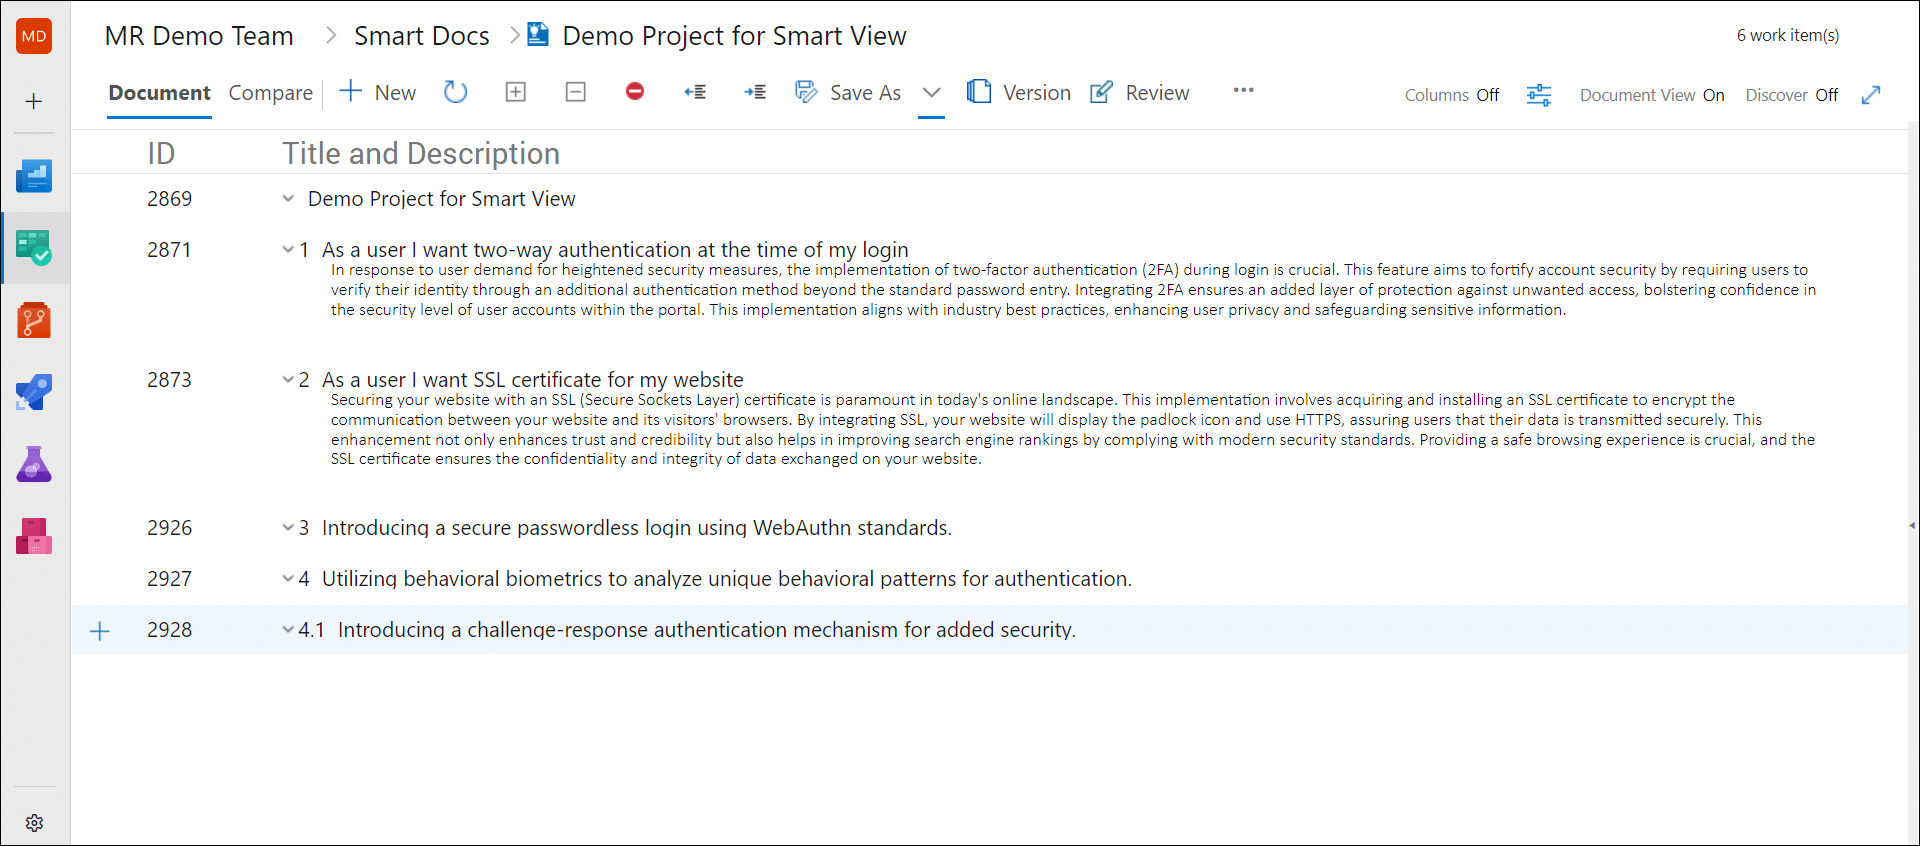Screen dimensions: 1920x846
Task: Go to MR Demo Team breadcrumb
Action: pos(199,36)
